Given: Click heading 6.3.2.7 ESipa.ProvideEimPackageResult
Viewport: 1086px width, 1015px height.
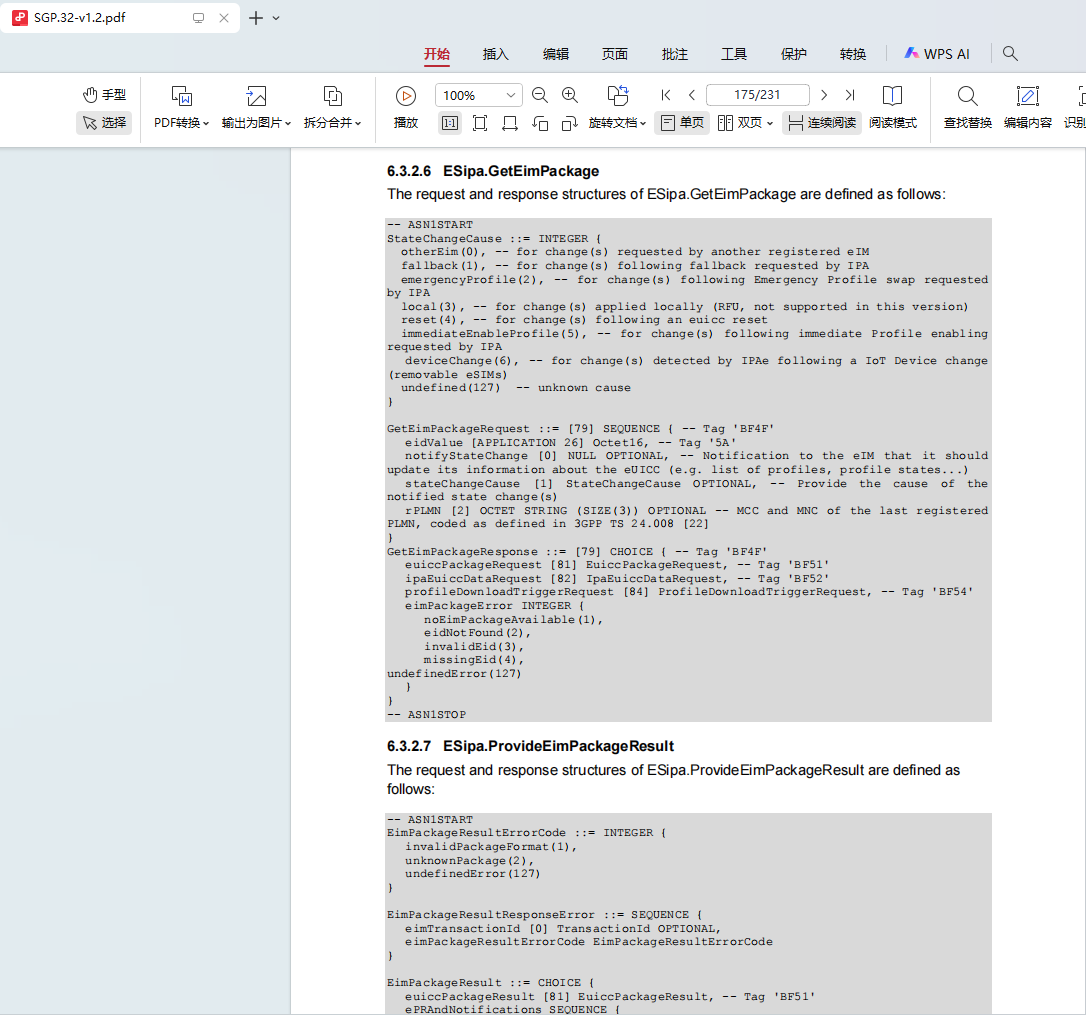Looking at the screenshot, I should pyautogui.click(x=531, y=746).
